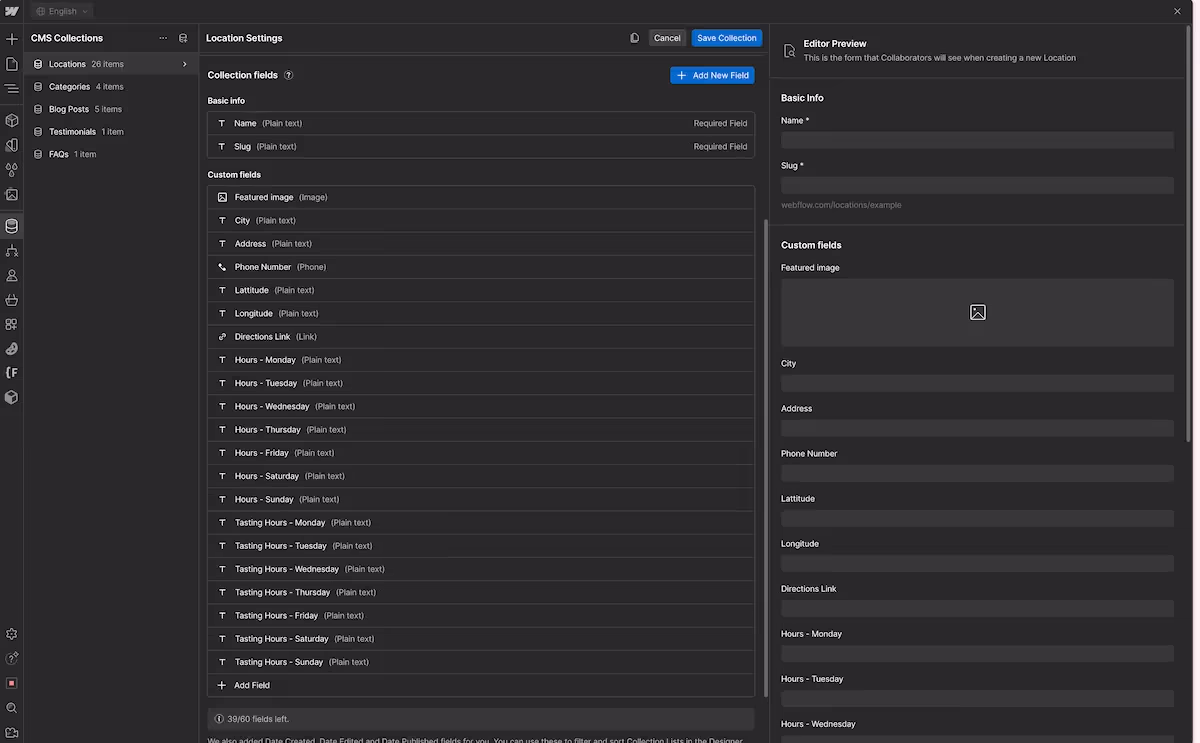This screenshot has width=1200, height=743.
Task: Open Tasting Hours - Thursday field
Action: point(481,592)
